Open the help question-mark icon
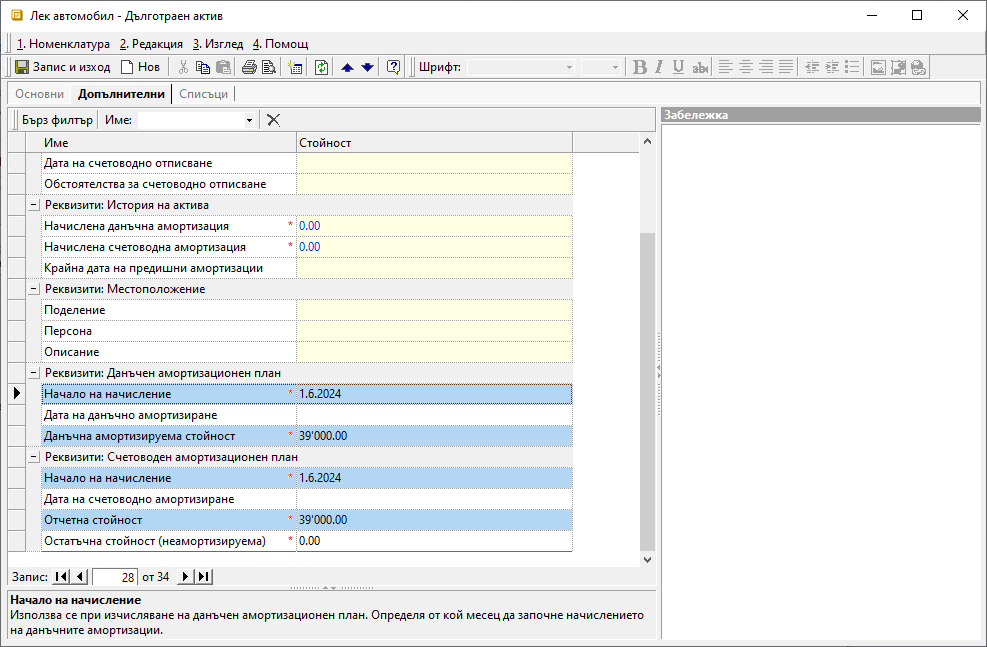 393,67
